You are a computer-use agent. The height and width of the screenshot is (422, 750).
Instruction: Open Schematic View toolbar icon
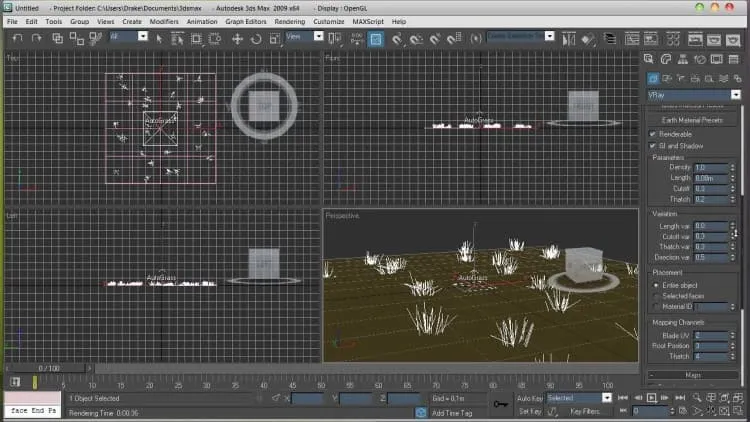(x=651, y=39)
